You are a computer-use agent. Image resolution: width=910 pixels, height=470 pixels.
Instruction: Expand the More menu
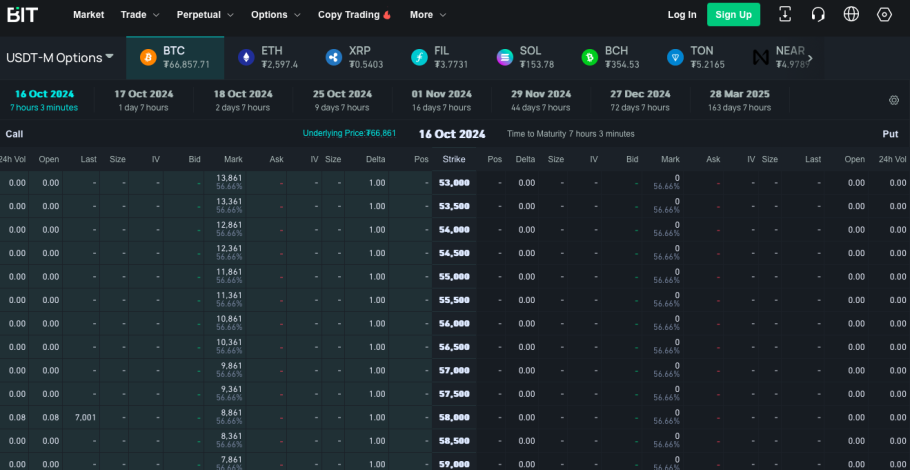point(428,15)
